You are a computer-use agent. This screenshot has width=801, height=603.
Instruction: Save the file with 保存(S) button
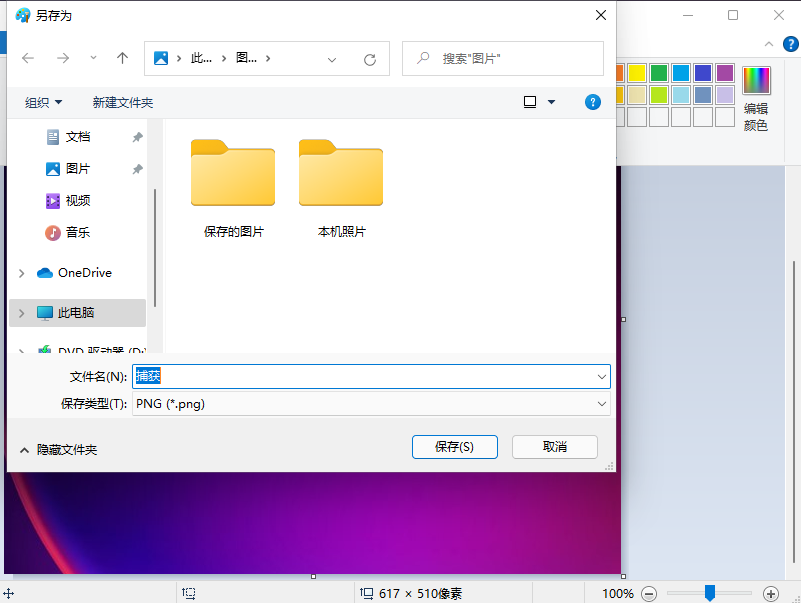click(455, 447)
